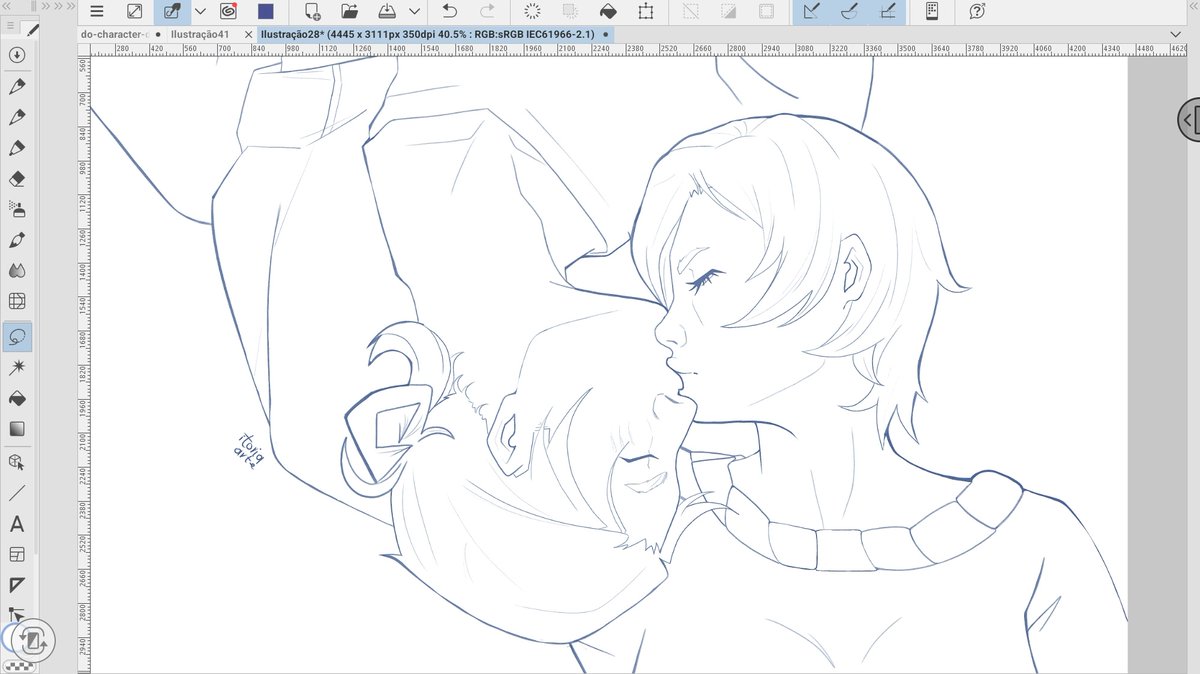Image resolution: width=1200 pixels, height=674 pixels.
Task: Select the Pencil tool
Action: pos(17,117)
